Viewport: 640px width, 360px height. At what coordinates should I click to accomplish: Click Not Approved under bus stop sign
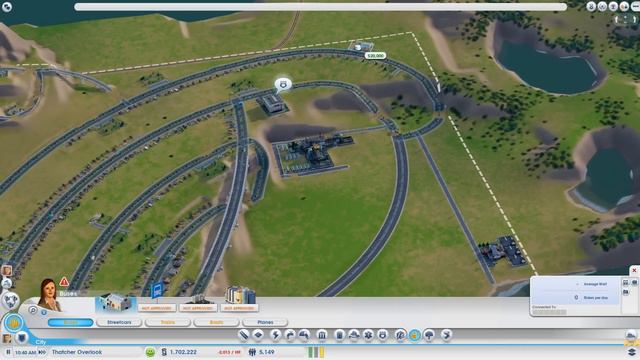pos(157,308)
